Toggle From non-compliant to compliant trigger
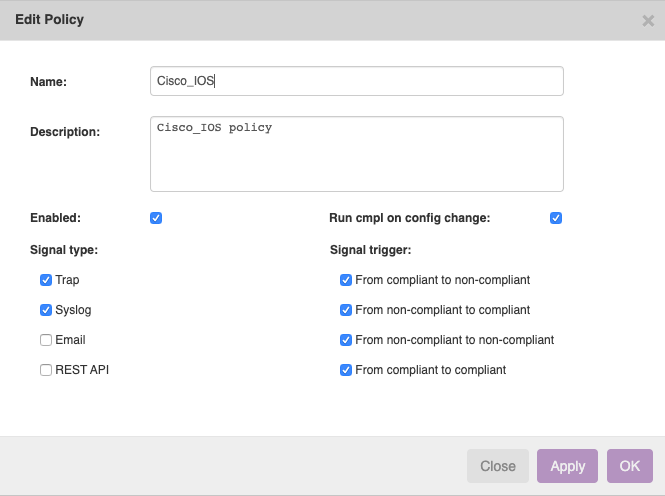Screen dimensions: 665x496 (x=346, y=310)
